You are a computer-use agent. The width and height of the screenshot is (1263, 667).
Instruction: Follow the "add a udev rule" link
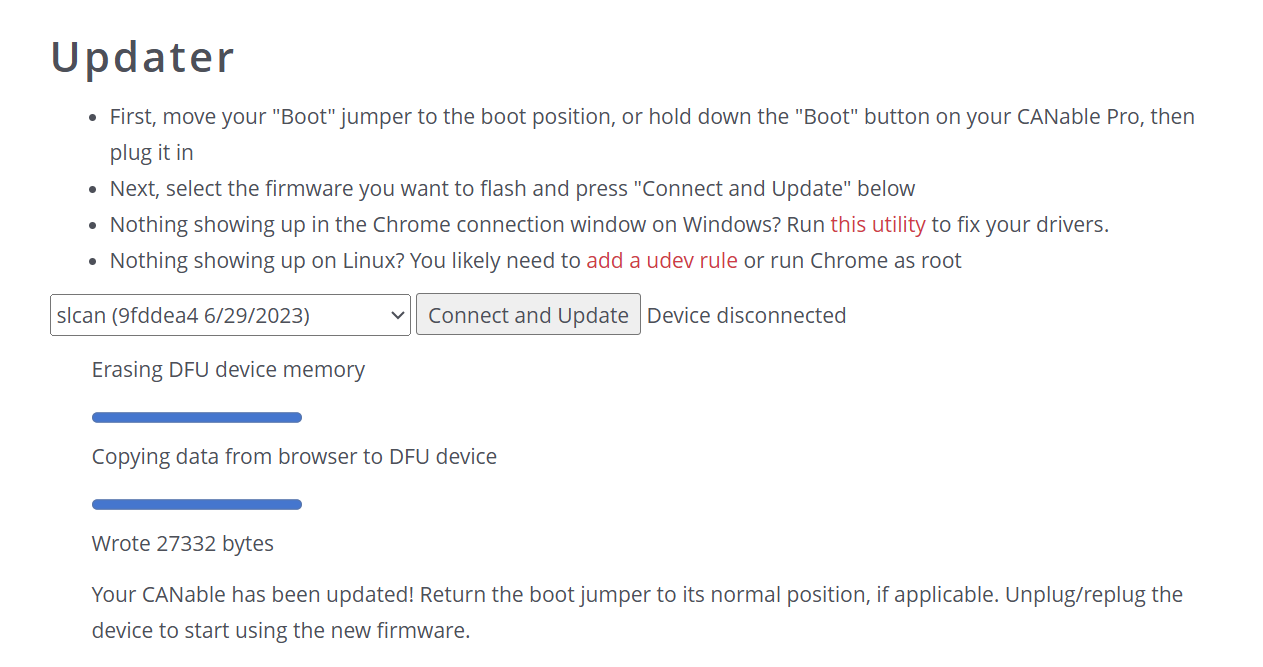(x=661, y=260)
